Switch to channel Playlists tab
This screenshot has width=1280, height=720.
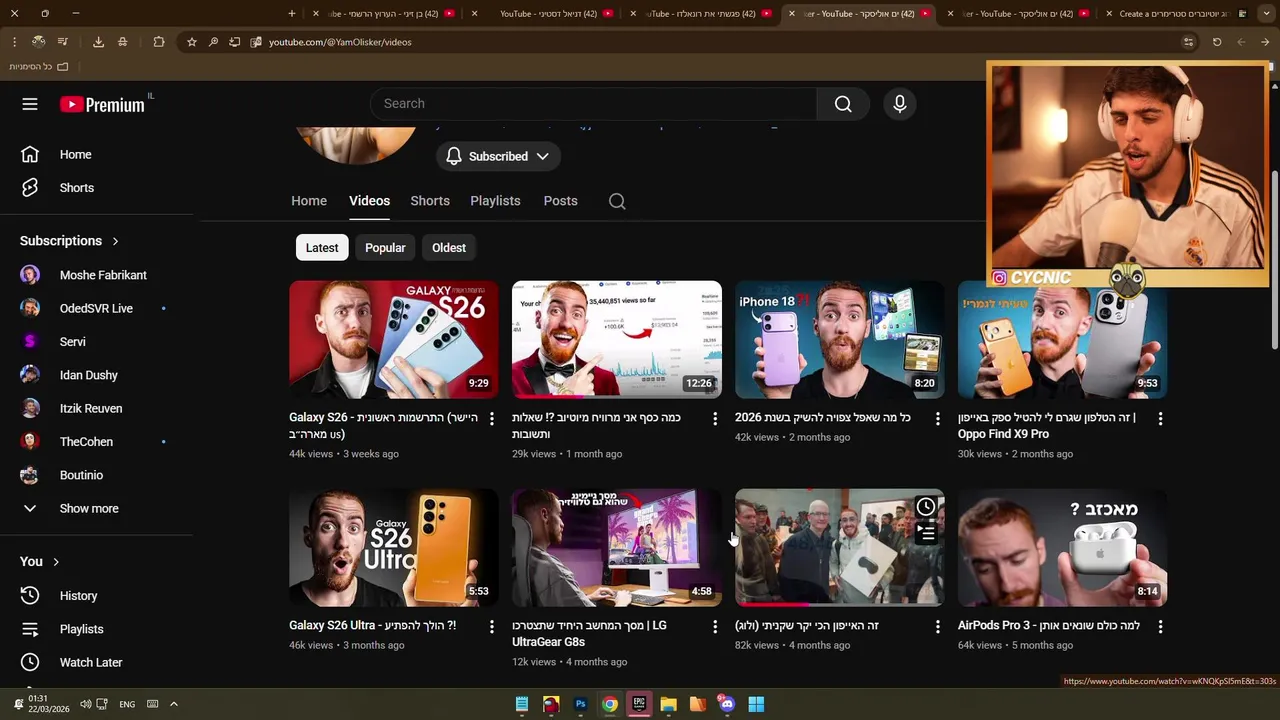pos(495,201)
